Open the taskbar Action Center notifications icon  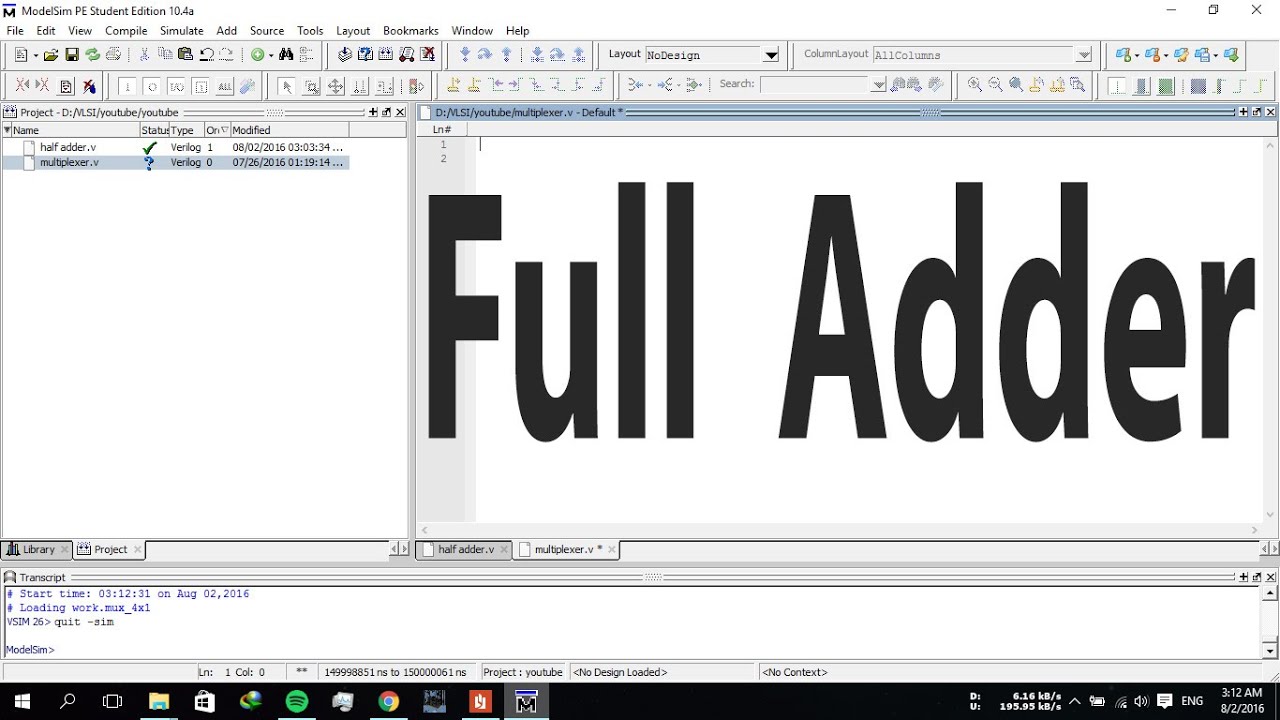[1164, 702]
